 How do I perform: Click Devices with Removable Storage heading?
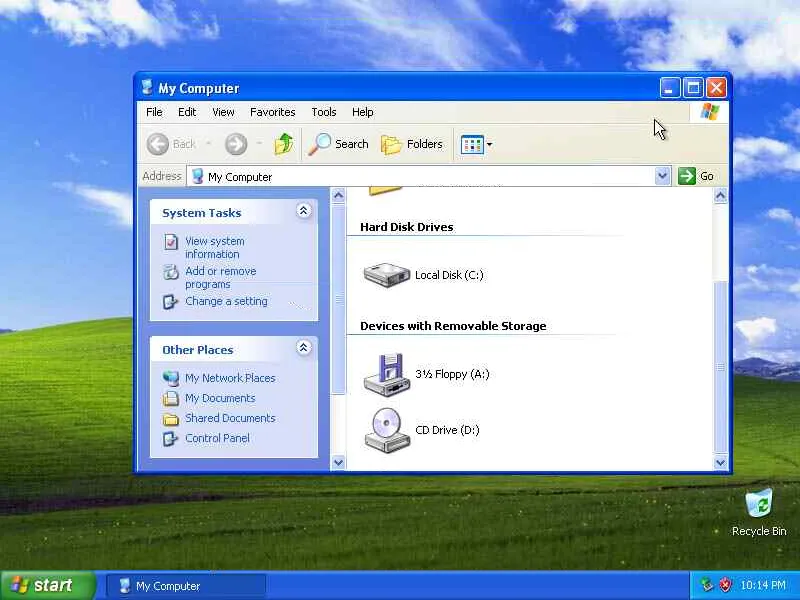[453, 326]
